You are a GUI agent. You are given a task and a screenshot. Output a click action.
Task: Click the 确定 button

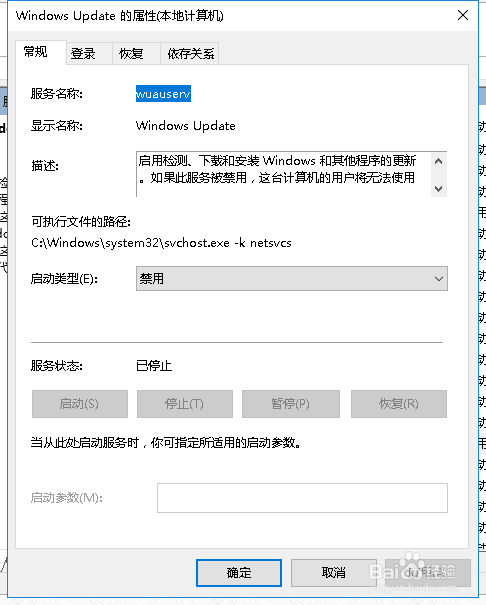pos(239,573)
